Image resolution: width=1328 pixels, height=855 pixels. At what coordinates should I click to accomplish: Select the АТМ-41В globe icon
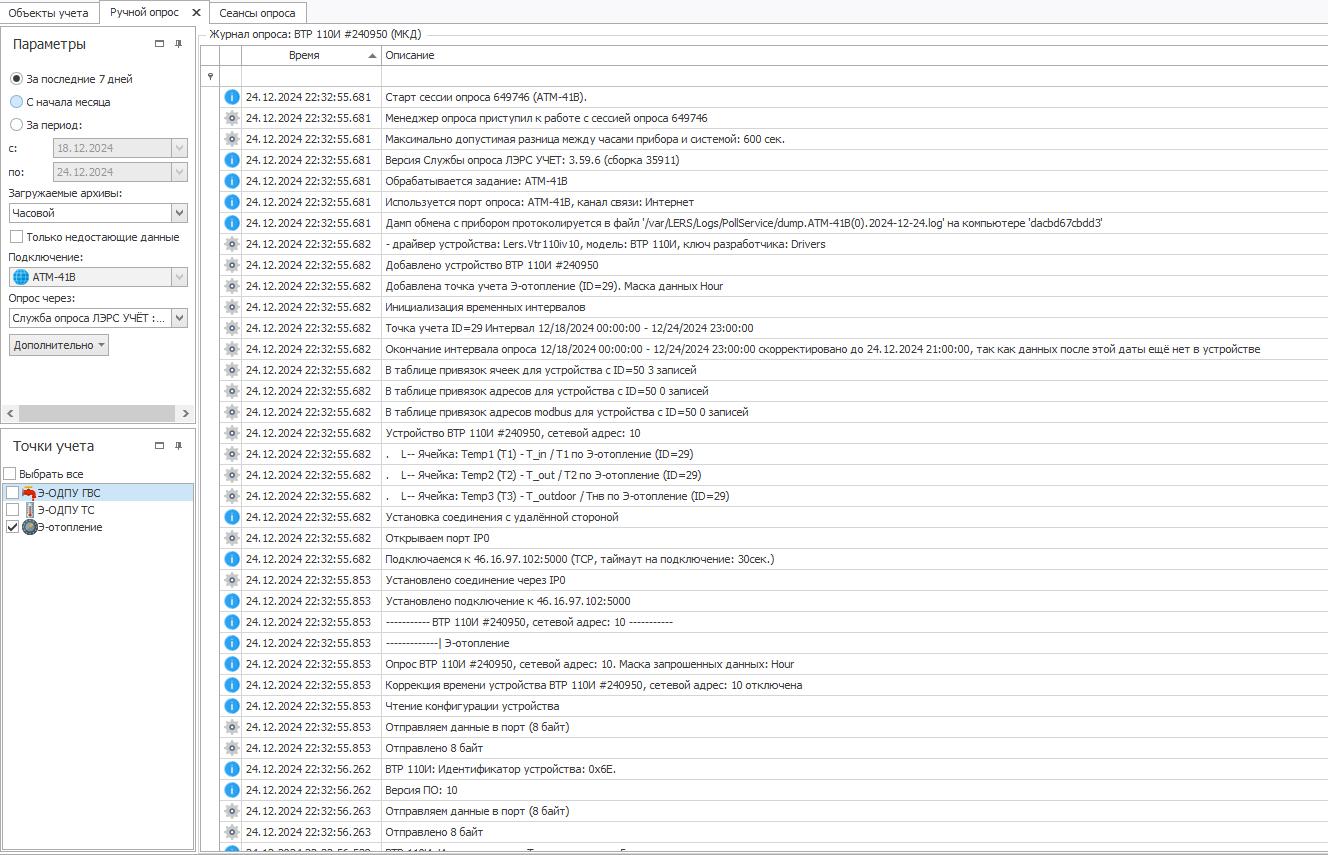[20, 277]
